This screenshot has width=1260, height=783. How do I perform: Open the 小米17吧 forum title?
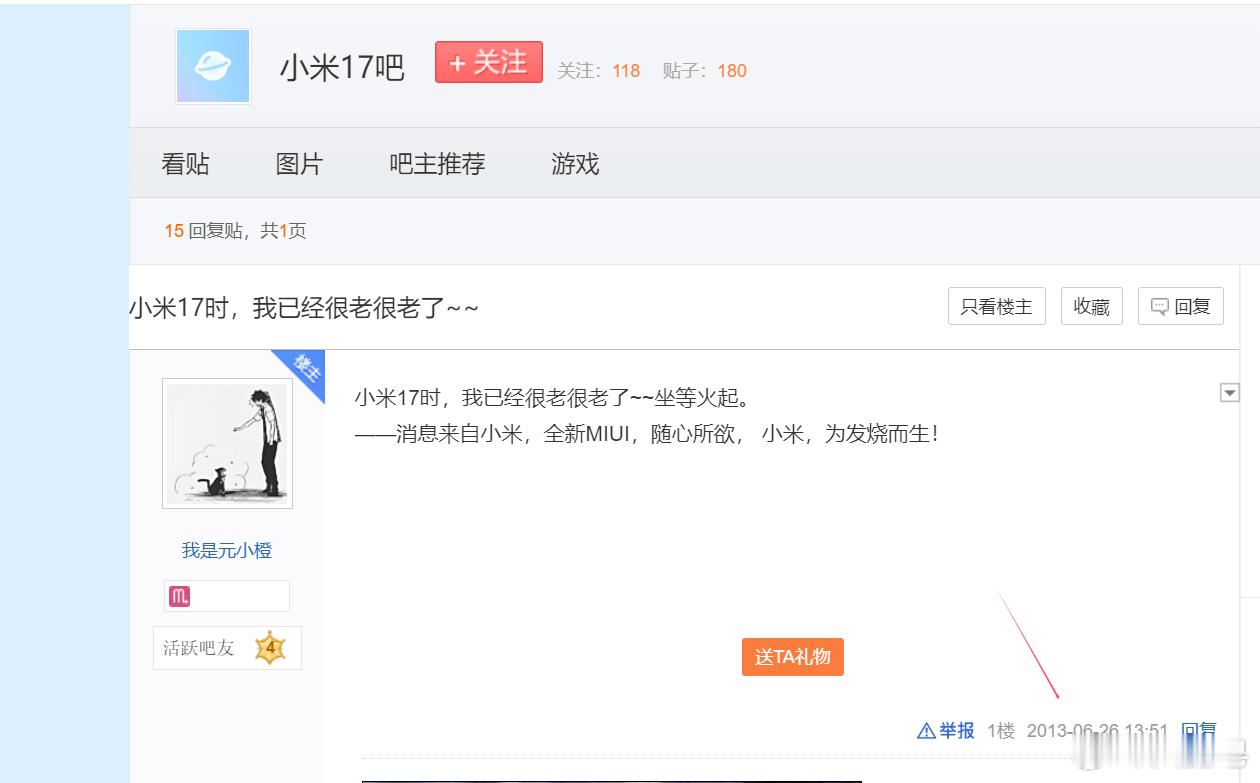pos(342,68)
